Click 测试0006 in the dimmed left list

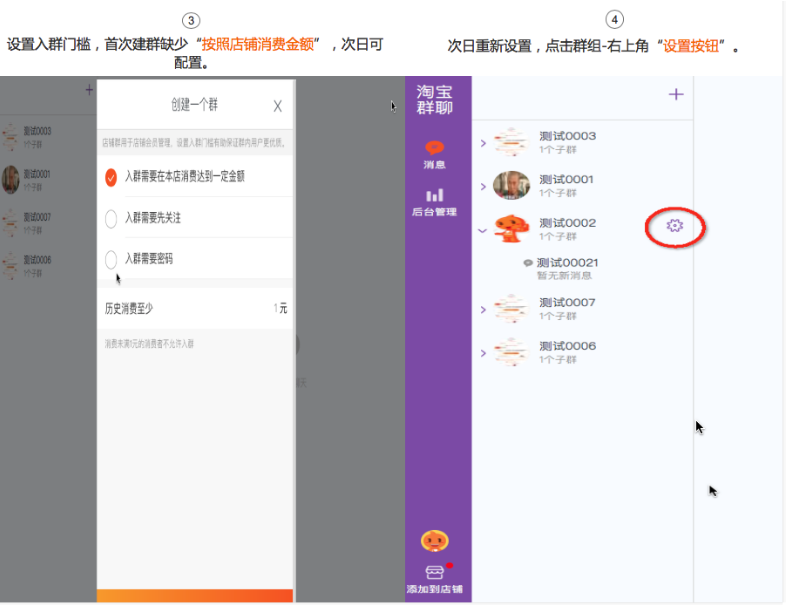38,260
